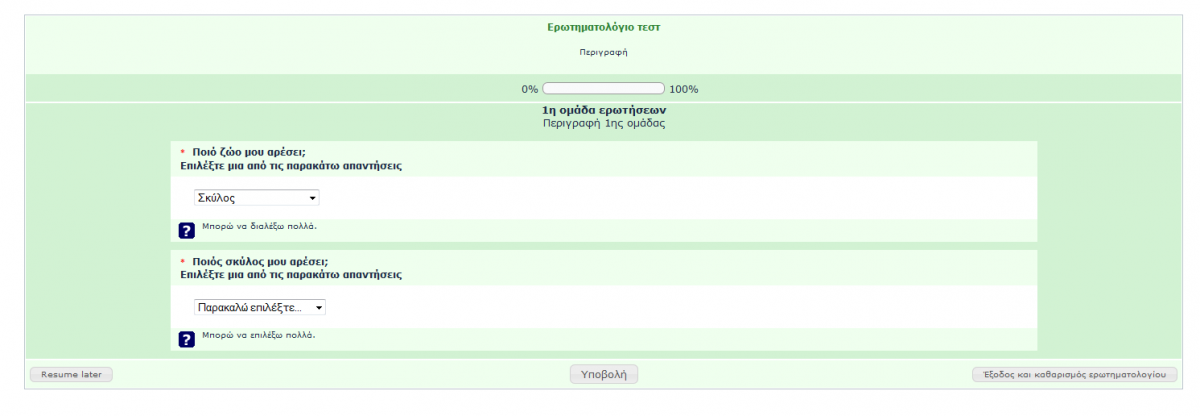Expand the 'Παρακαλώ επιλέξτε...' dropdown

260,307
